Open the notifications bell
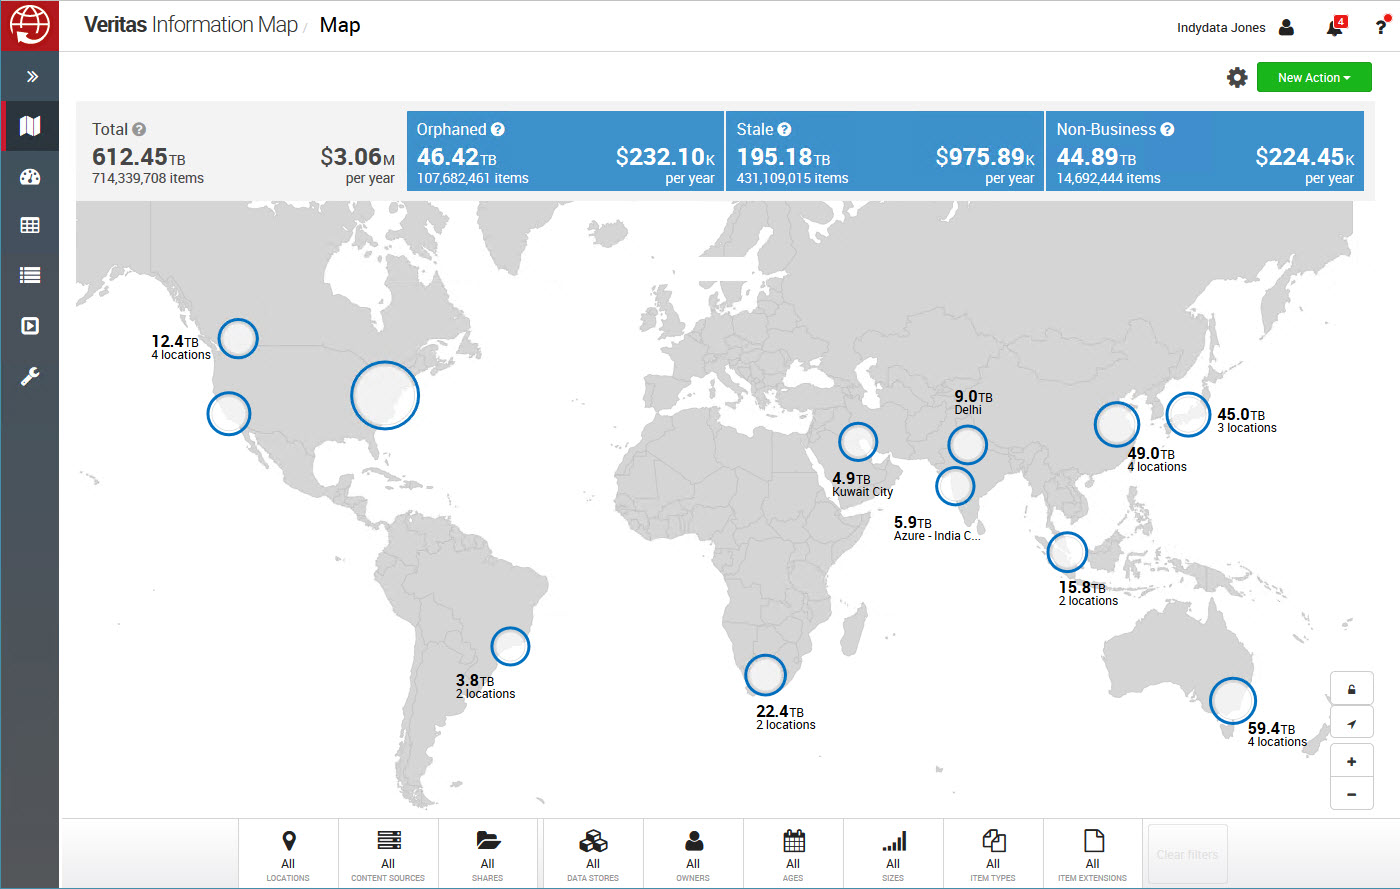The image size is (1400, 889). 1334,27
